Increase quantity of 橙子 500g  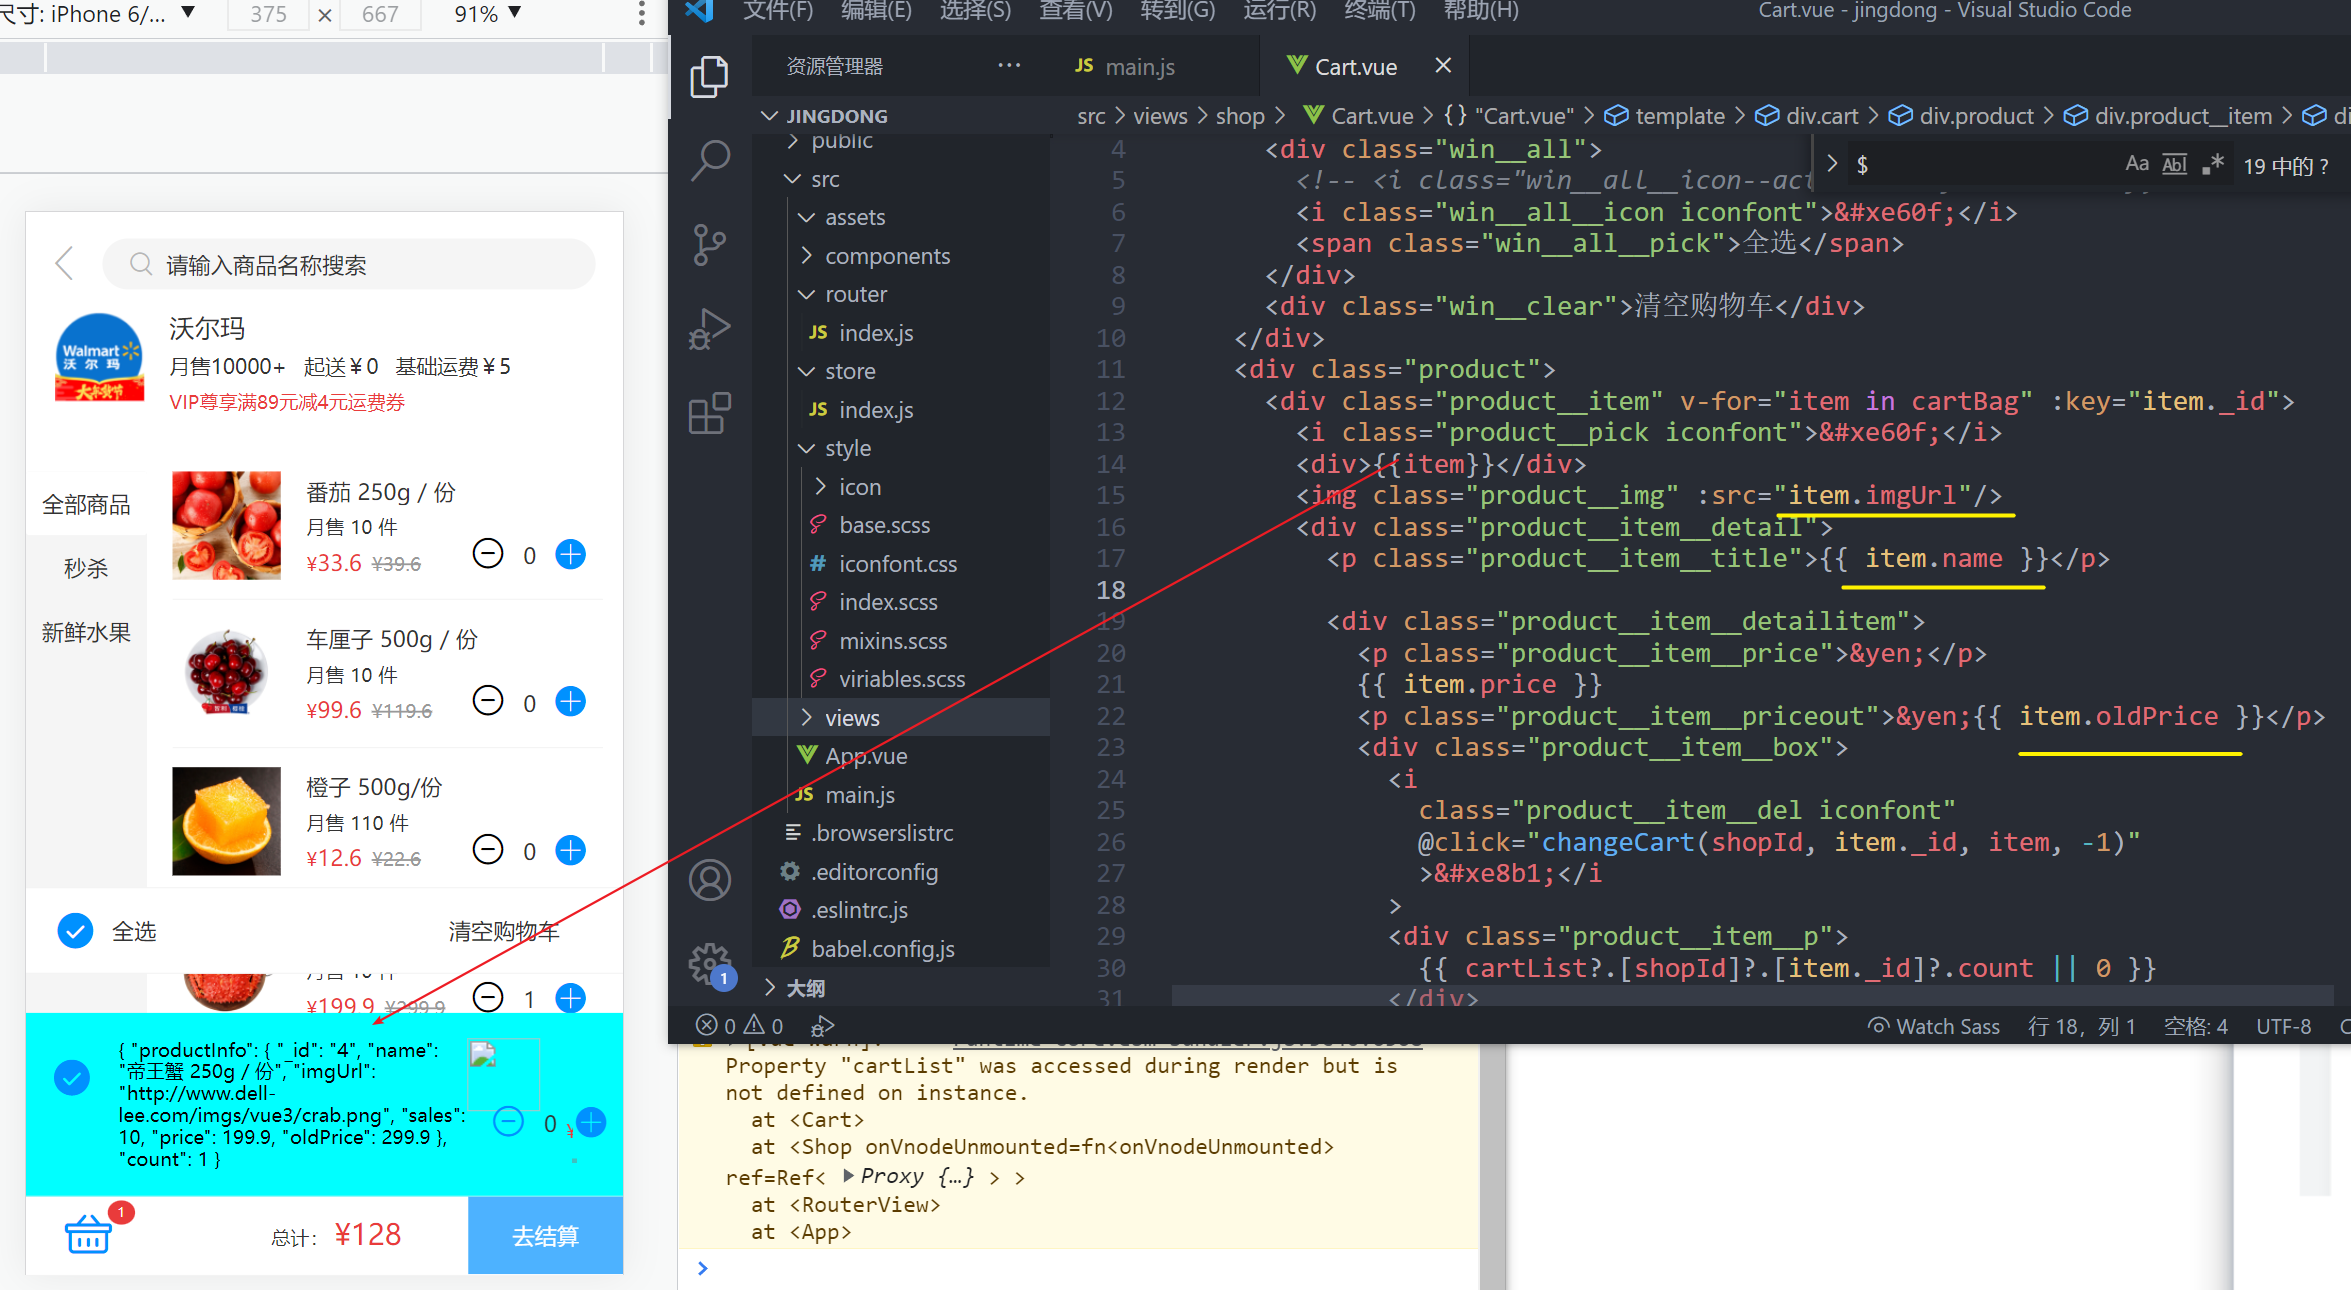click(x=570, y=850)
